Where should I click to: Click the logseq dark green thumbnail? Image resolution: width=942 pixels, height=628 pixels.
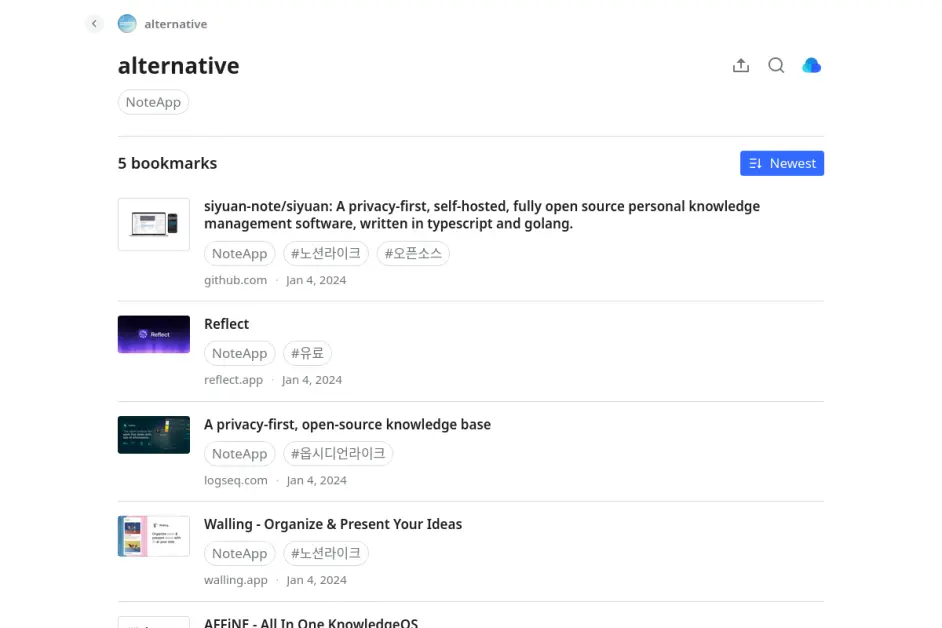click(x=154, y=434)
